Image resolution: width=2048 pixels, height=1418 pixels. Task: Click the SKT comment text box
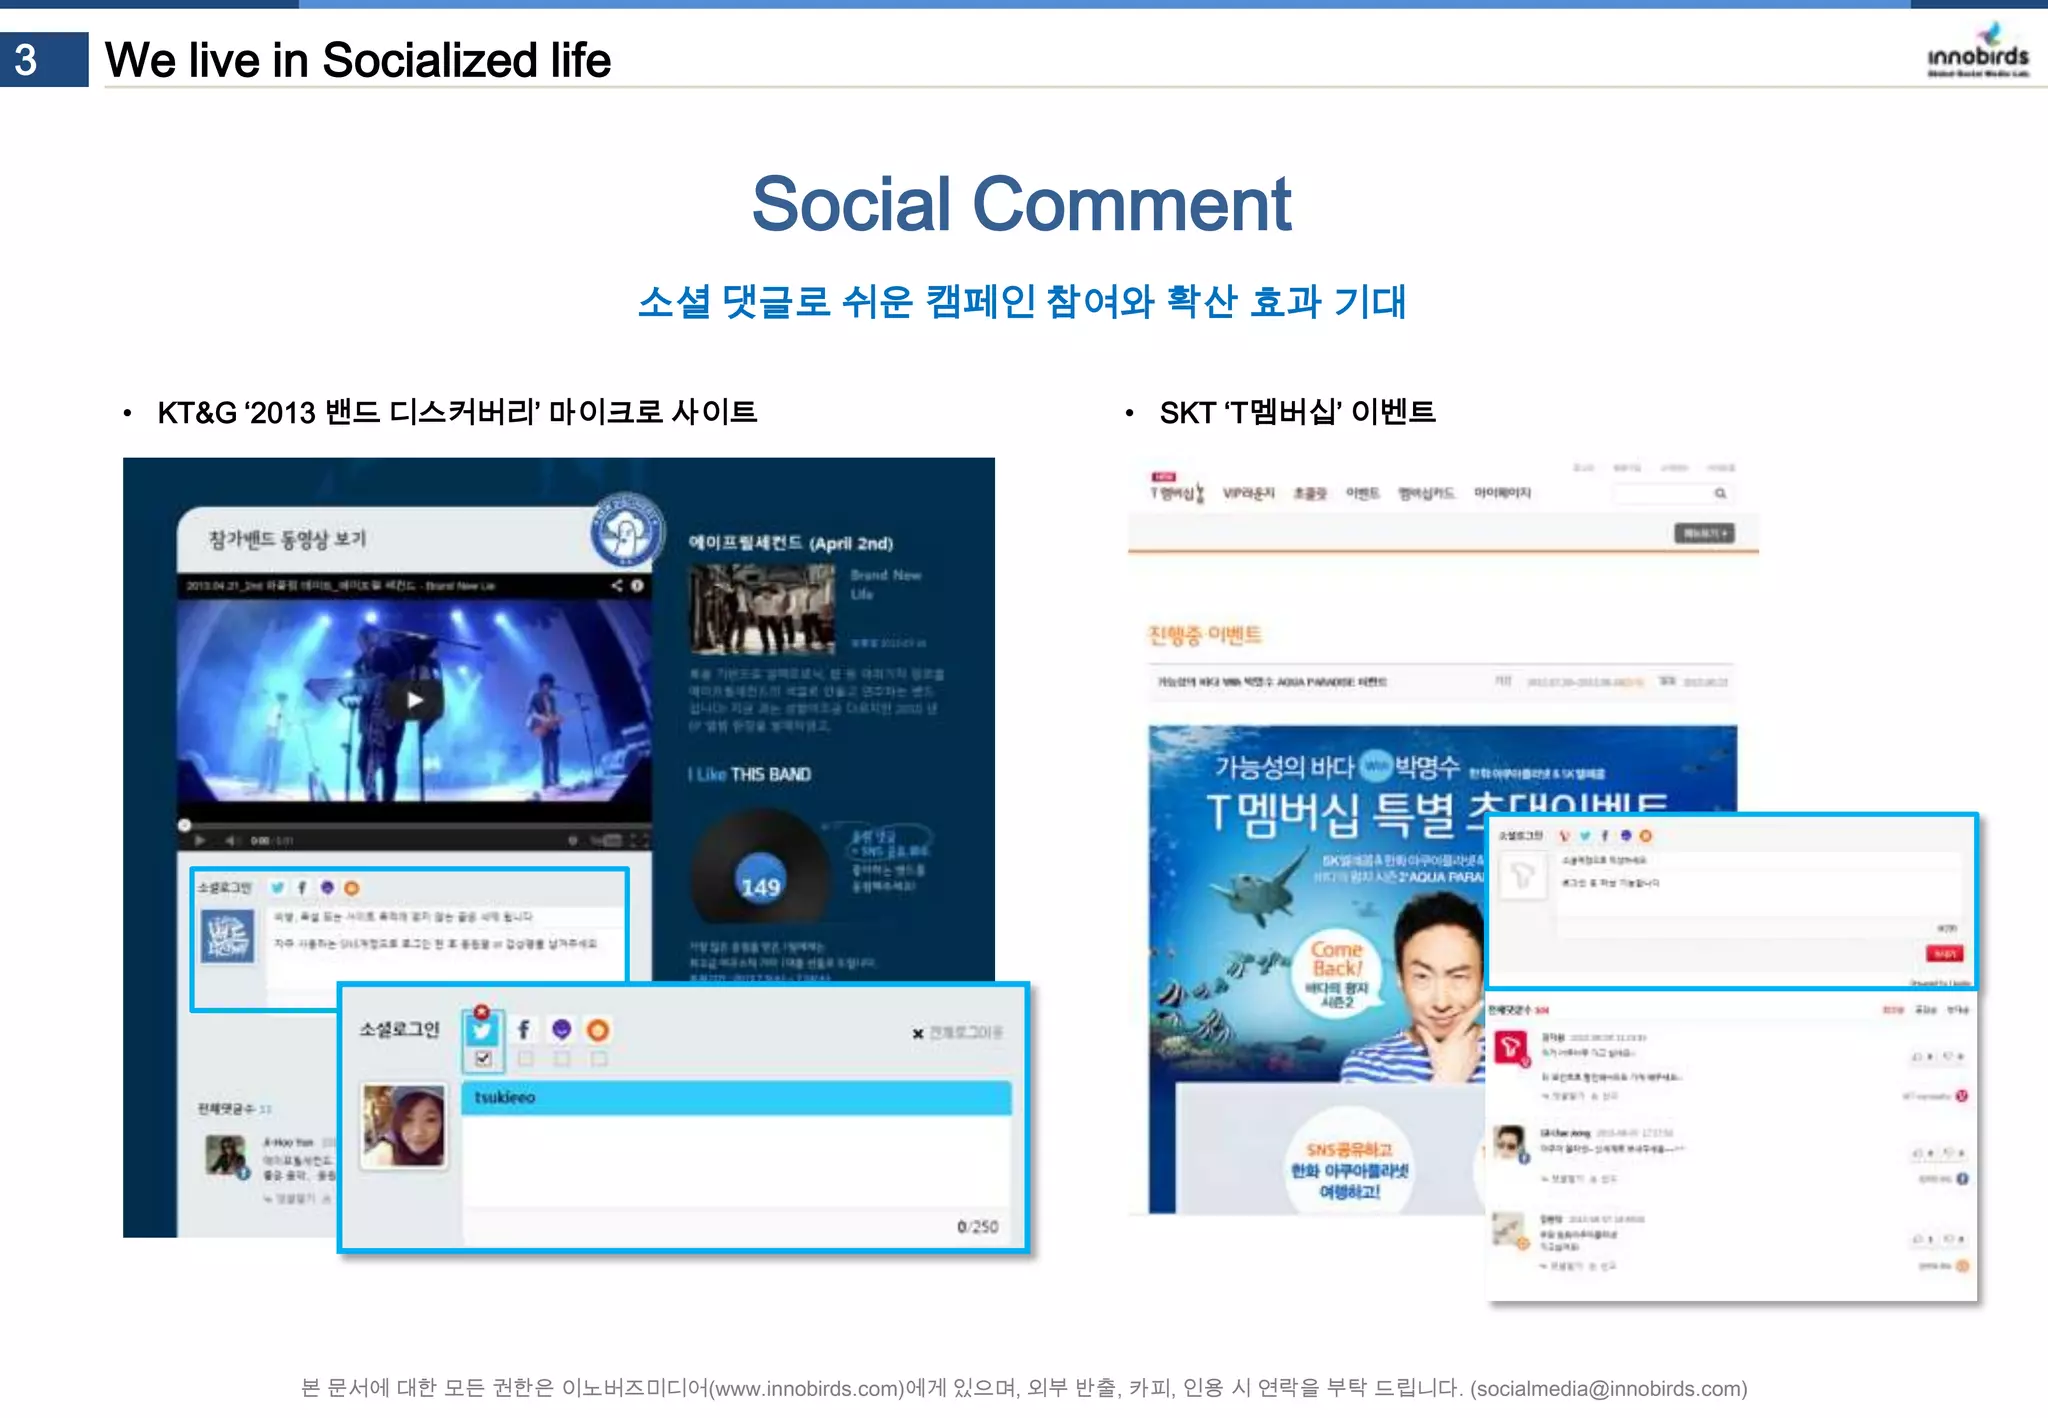[1758, 896]
